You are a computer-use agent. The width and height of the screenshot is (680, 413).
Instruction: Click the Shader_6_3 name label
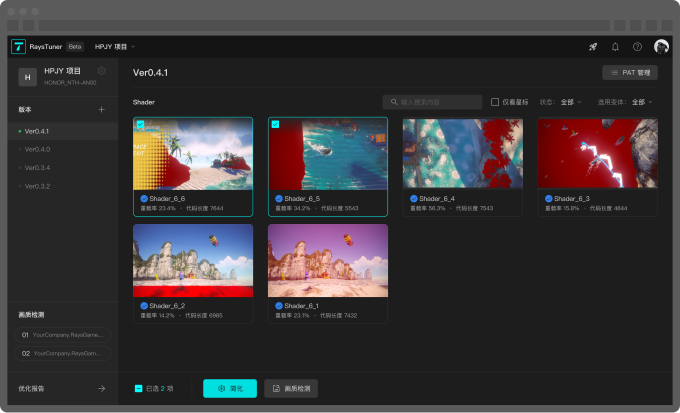pos(572,199)
